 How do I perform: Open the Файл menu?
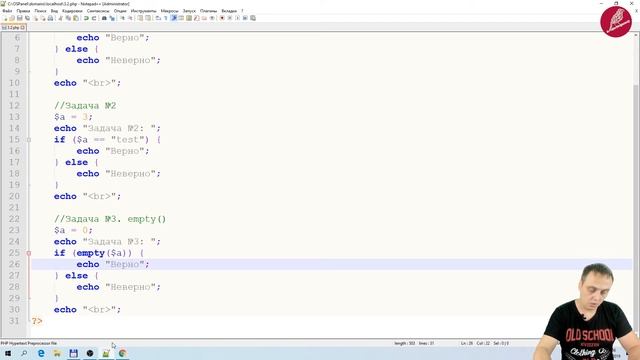click(7, 11)
